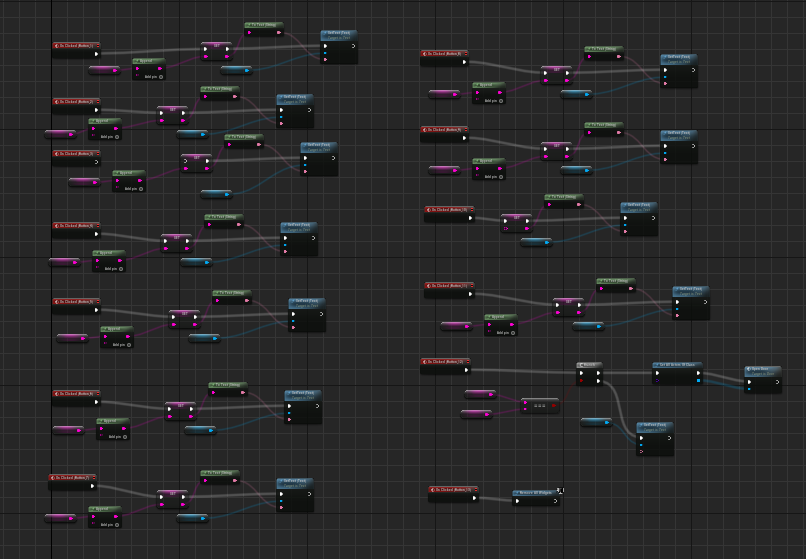Click Add pin on the Append node in Button_7's chain

110,525
